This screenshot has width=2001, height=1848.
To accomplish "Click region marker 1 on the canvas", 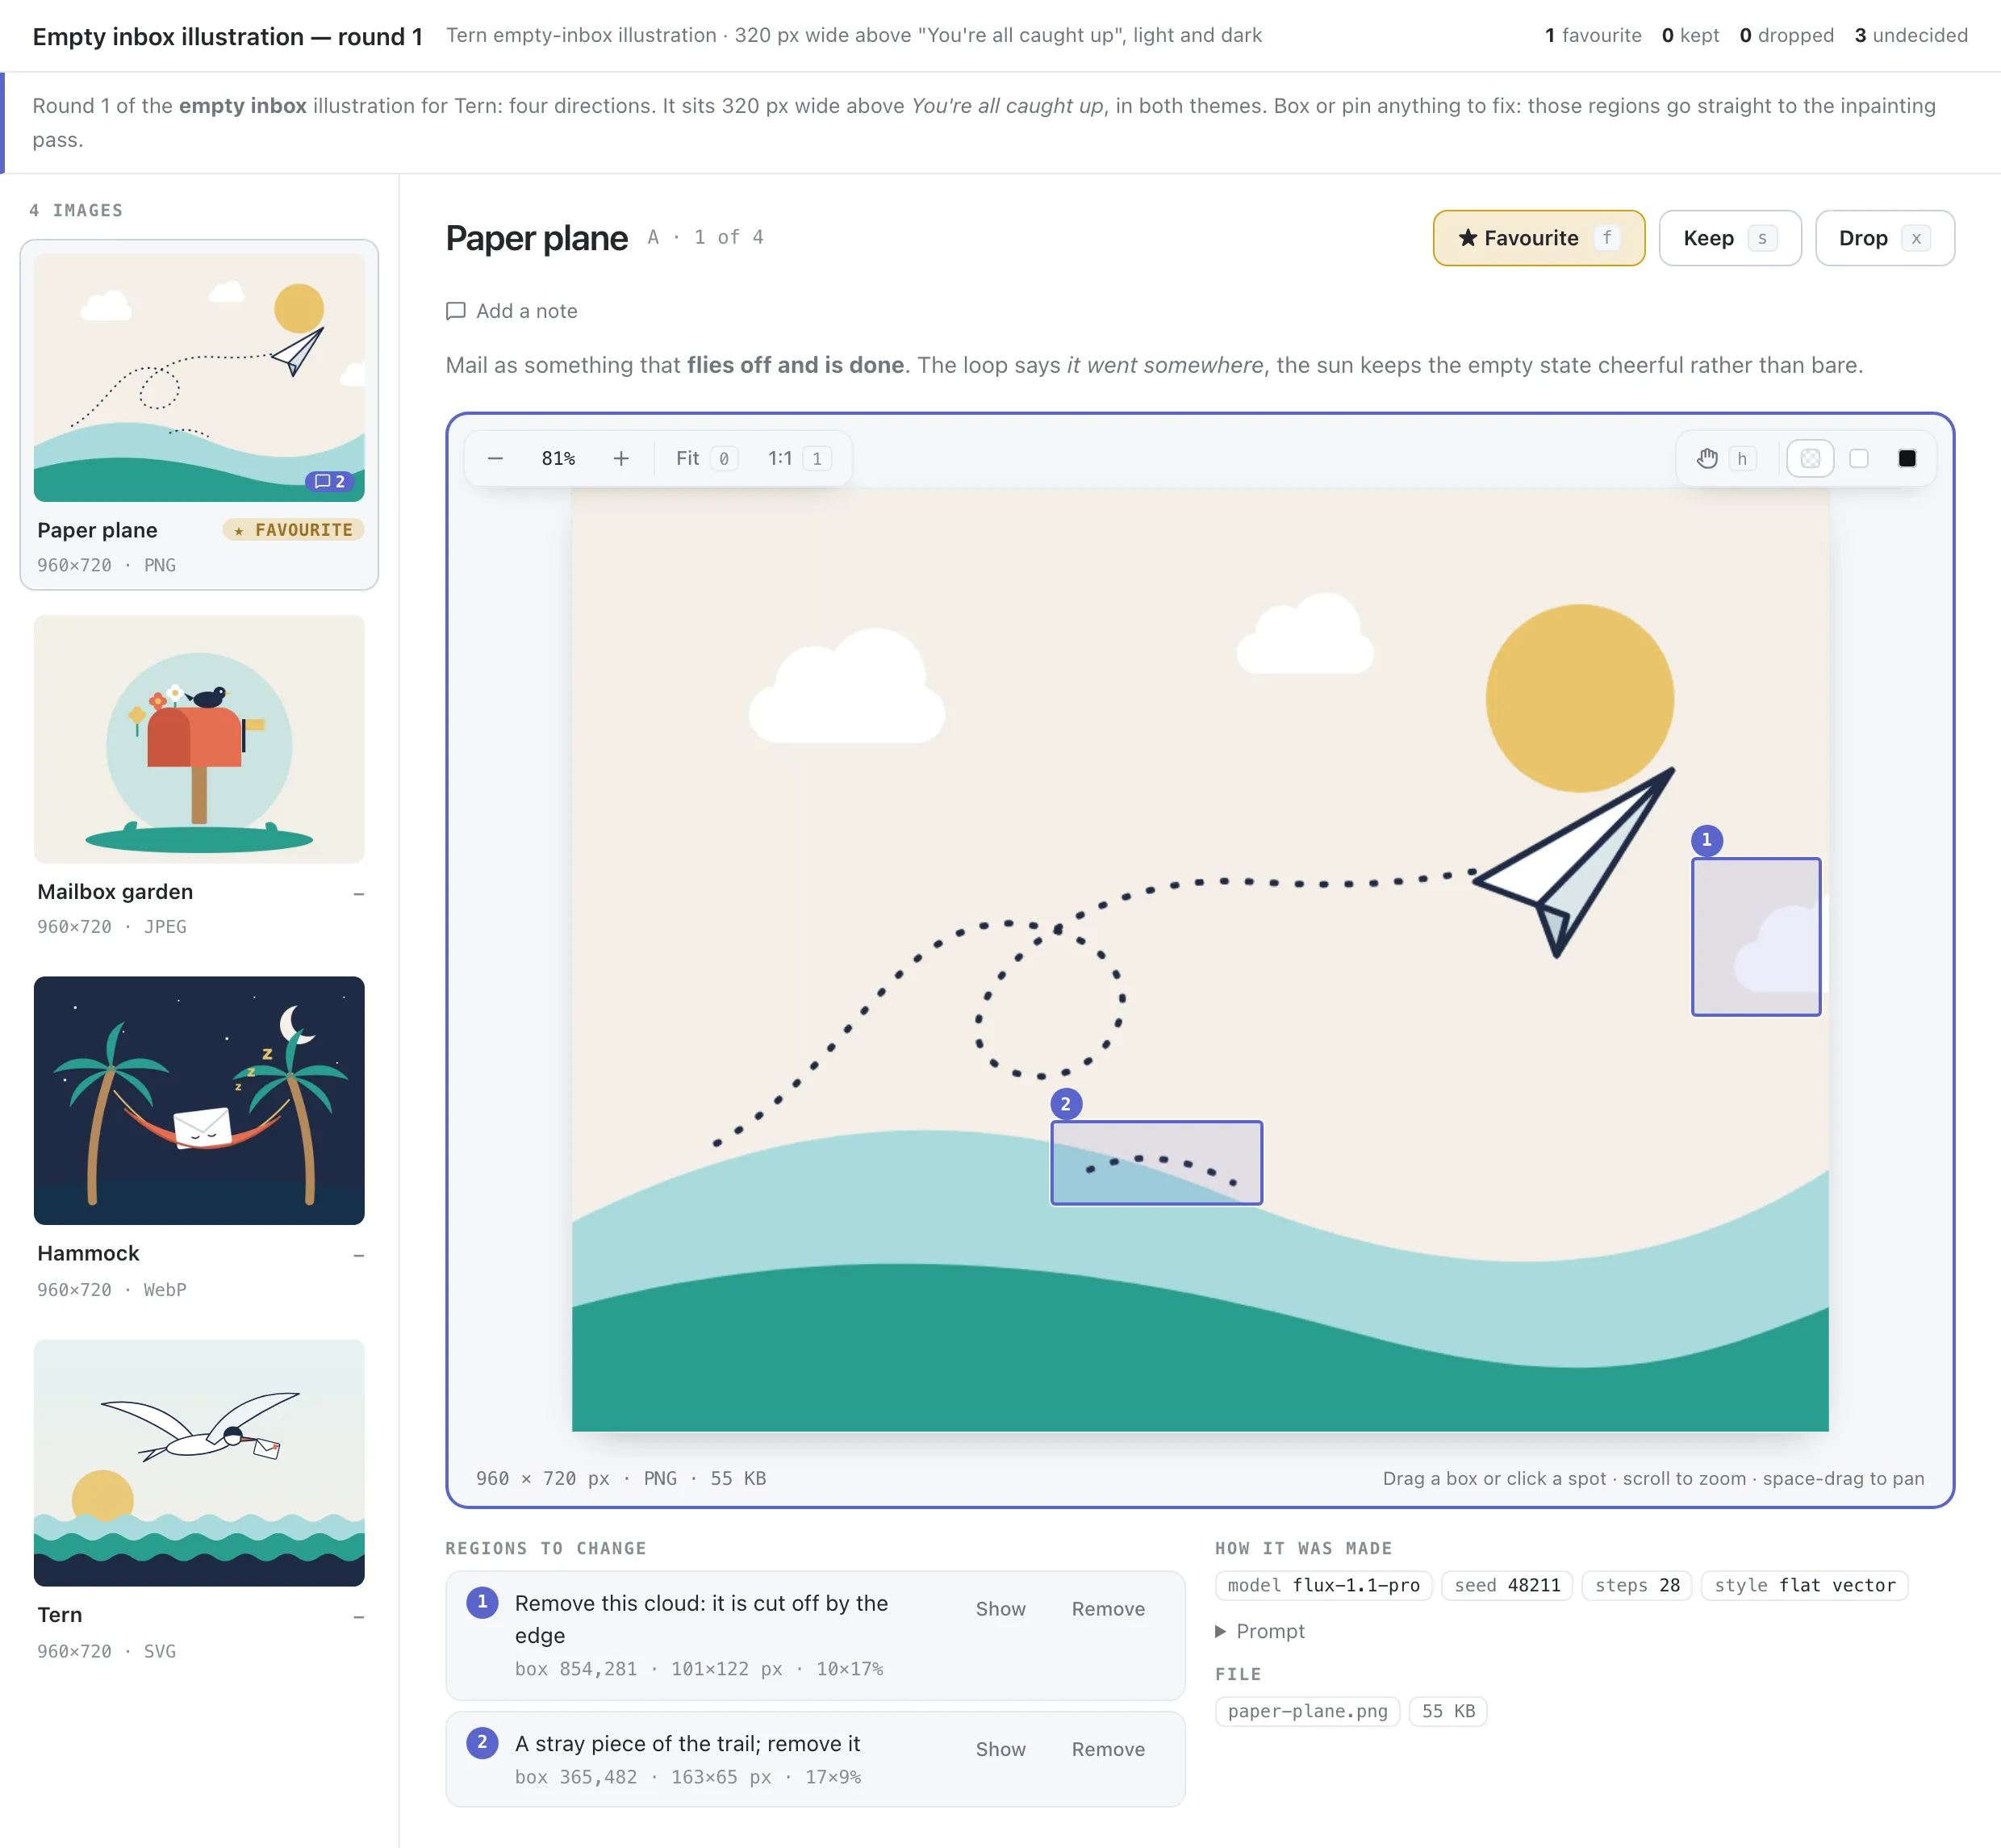I will pos(1706,840).
